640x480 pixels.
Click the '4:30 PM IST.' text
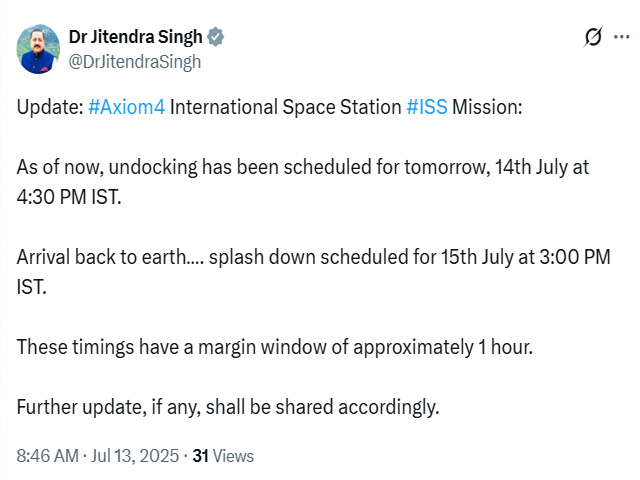pyautogui.click(x=69, y=197)
